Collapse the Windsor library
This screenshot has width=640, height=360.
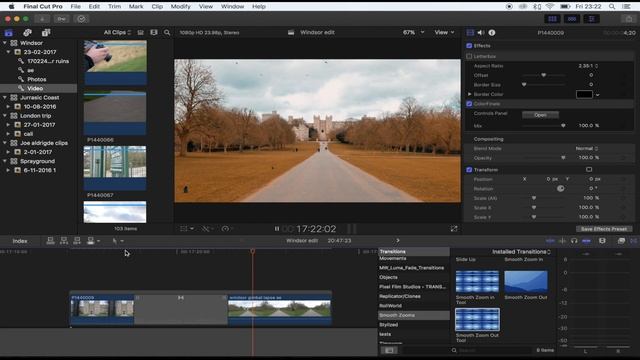point(5,43)
